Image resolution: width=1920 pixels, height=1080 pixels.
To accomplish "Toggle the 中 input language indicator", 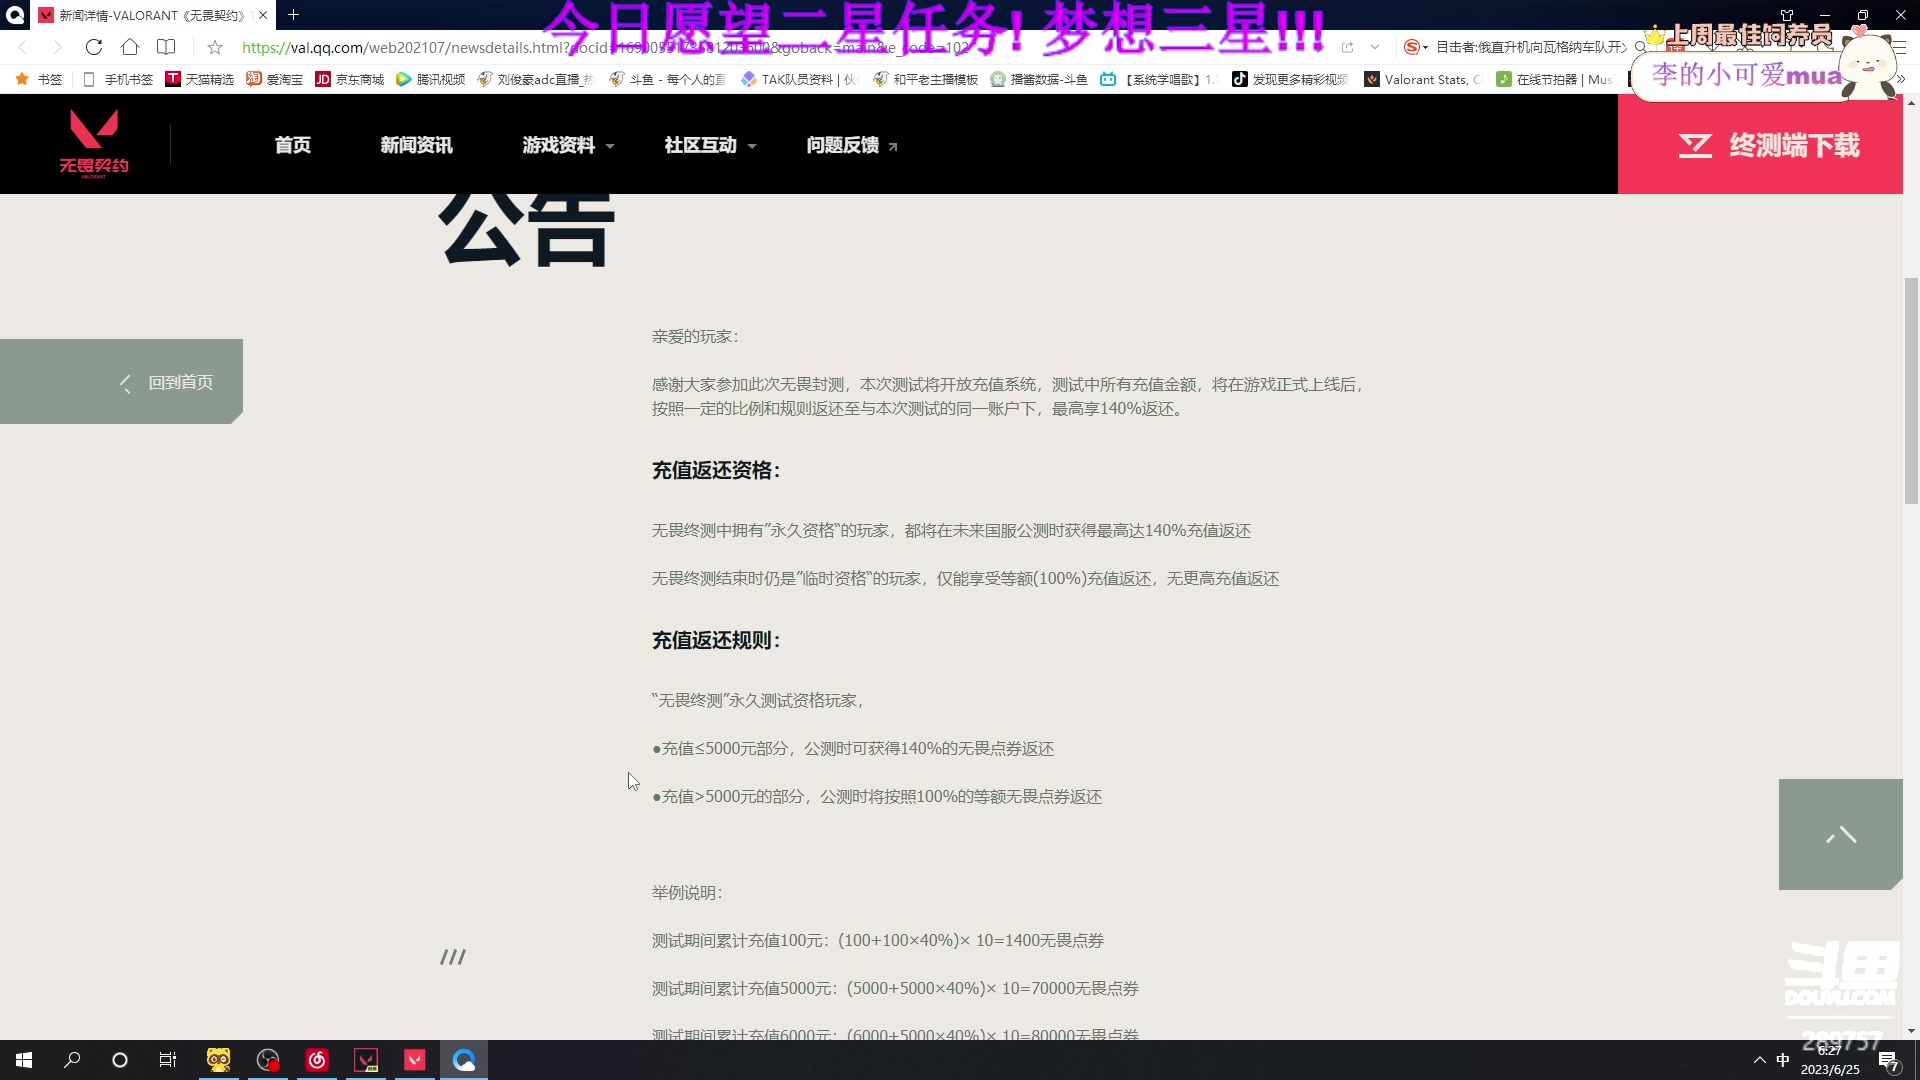I will click(x=1784, y=1059).
